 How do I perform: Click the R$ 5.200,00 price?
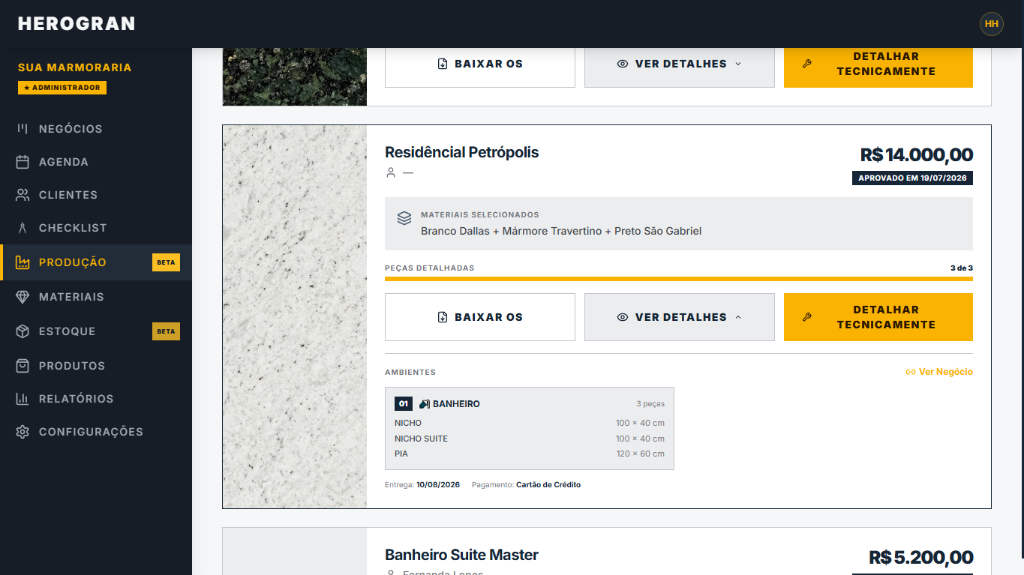tap(921, 557)
